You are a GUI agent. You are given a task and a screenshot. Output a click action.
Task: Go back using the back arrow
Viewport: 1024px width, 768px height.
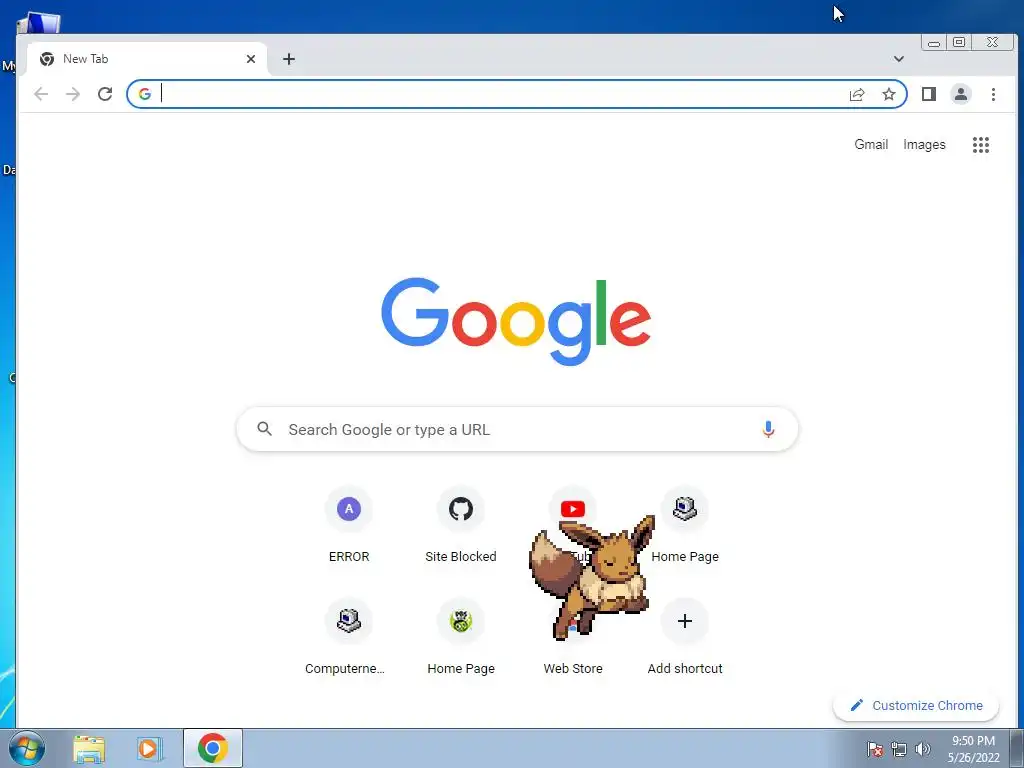pos(41,94)
